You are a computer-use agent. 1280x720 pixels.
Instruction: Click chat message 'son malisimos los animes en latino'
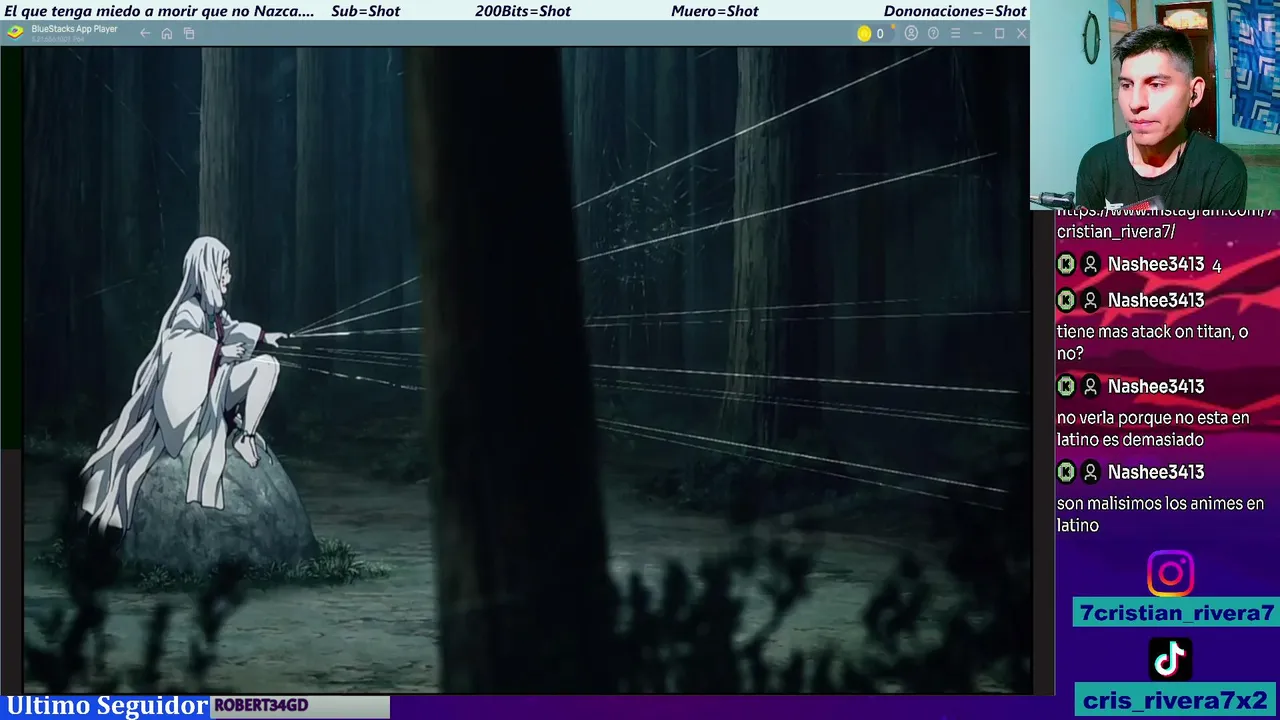pos(1160,514)
